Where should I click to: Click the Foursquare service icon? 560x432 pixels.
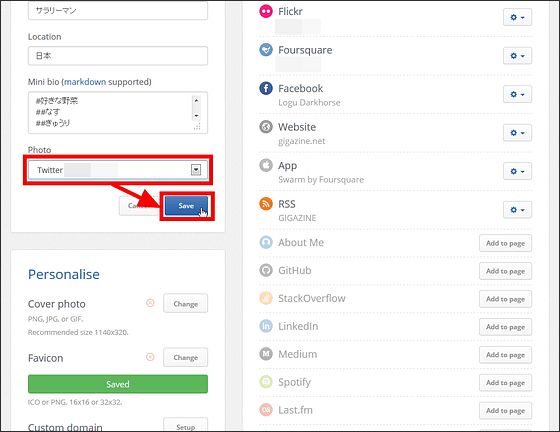[x=266, y=50]
